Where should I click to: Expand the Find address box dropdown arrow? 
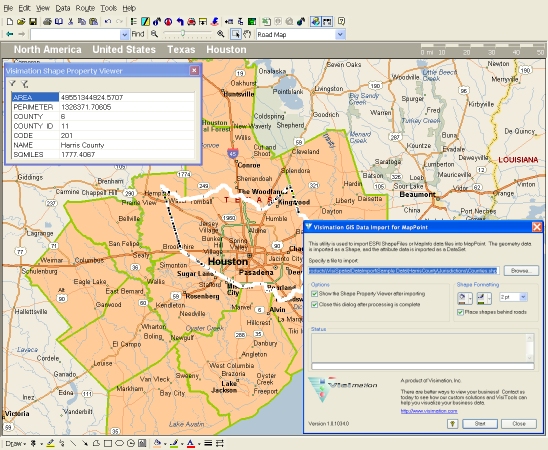[124, 34]
